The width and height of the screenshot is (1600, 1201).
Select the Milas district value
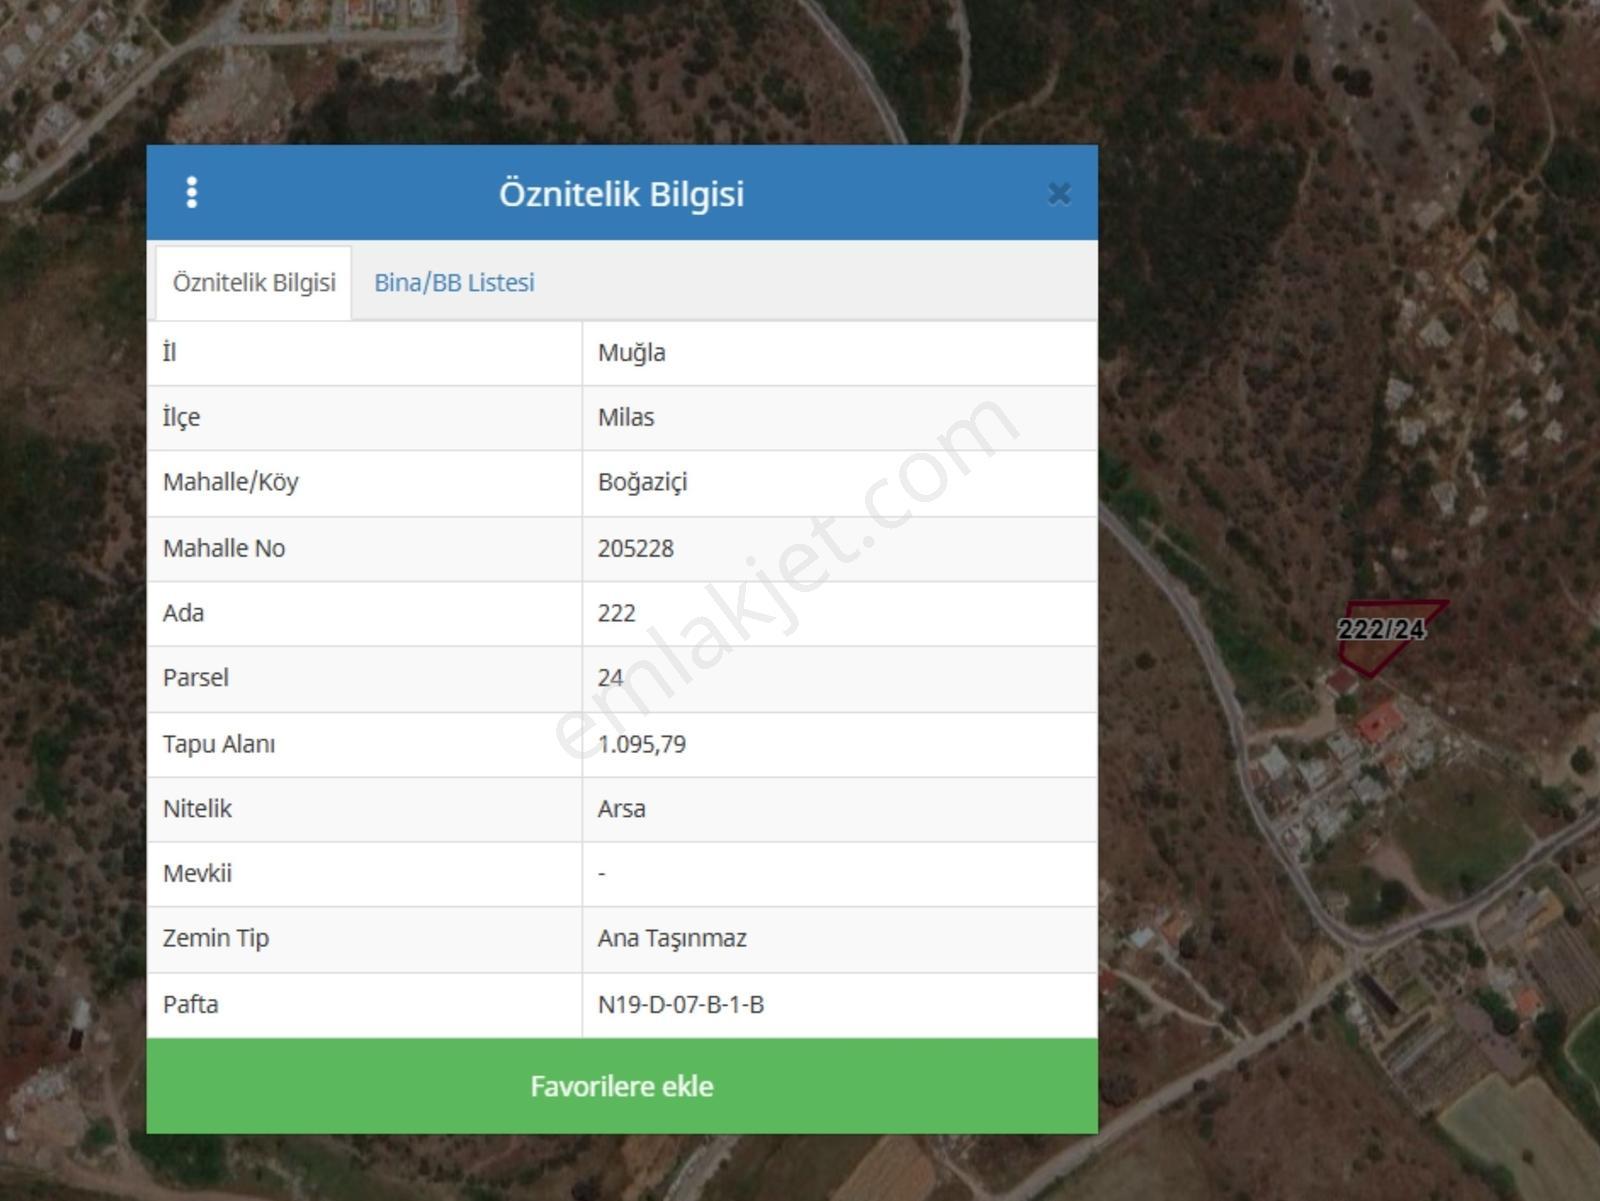coord(626,418)
